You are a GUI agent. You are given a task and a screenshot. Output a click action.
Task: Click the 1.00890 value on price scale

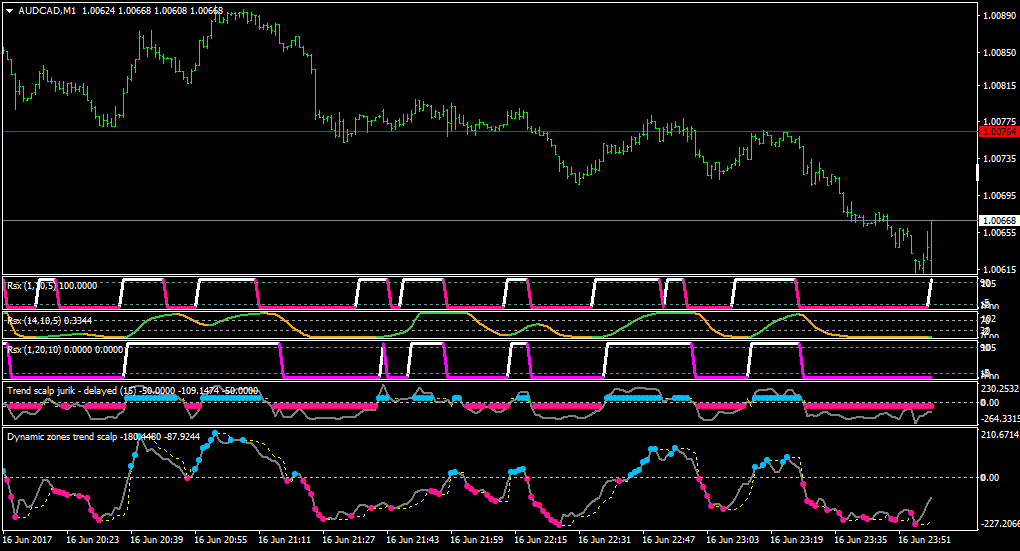1000,16
